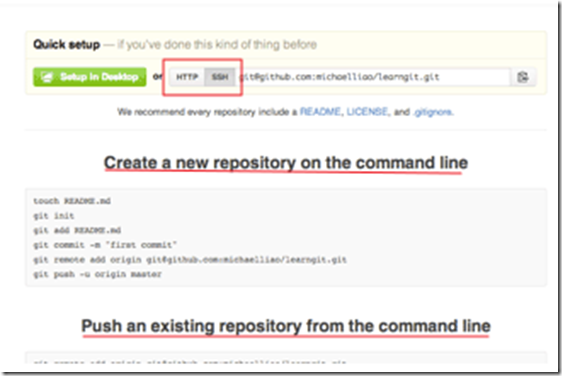This screenshot has width=562, height=376.
Task: Select the SSH protocol toggle
Action: (x=220, y=77)
